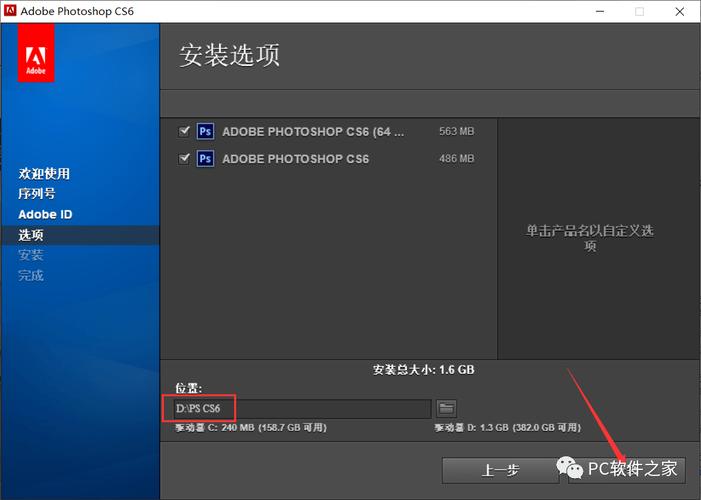Image resolution: width=701 pixels, height=500 pixels.
Task: Close the Adobe Photoshop CS6 installer window
Action: click(x=680, y=11)
